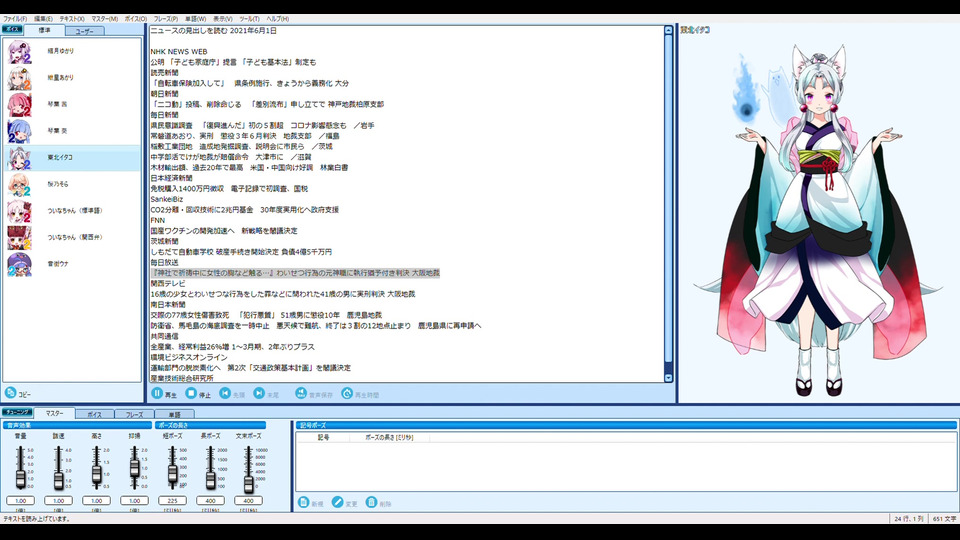Click the コピー (copy) voice preset icon

[10, 393]
